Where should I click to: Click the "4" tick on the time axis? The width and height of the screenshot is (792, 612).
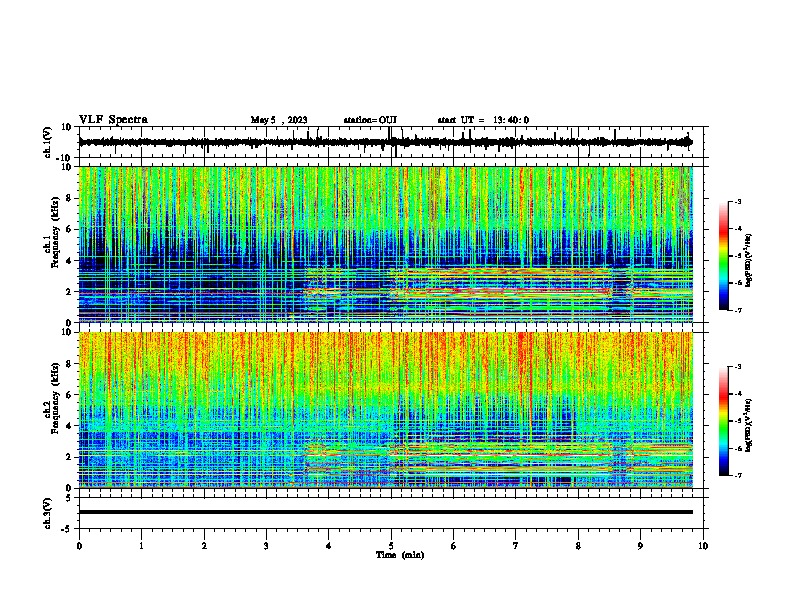329,546
